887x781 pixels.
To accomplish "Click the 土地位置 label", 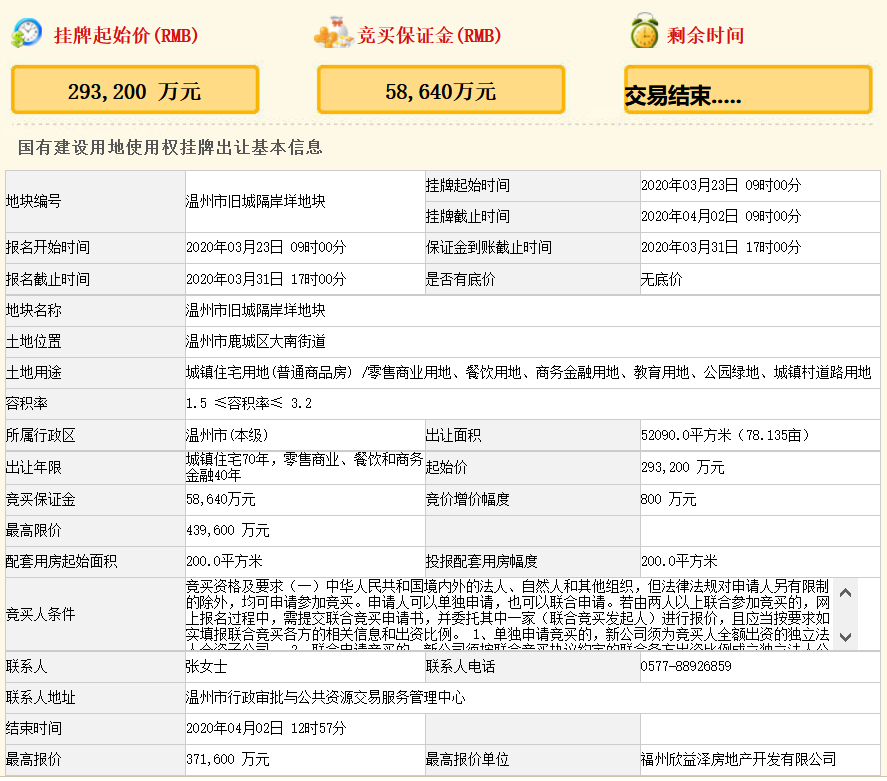I will 33,342.
